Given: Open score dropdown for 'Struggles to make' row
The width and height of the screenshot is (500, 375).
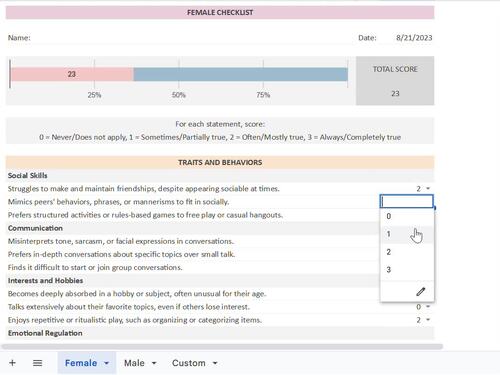Looking at the screenshot, I should click(x=428, y=189).
